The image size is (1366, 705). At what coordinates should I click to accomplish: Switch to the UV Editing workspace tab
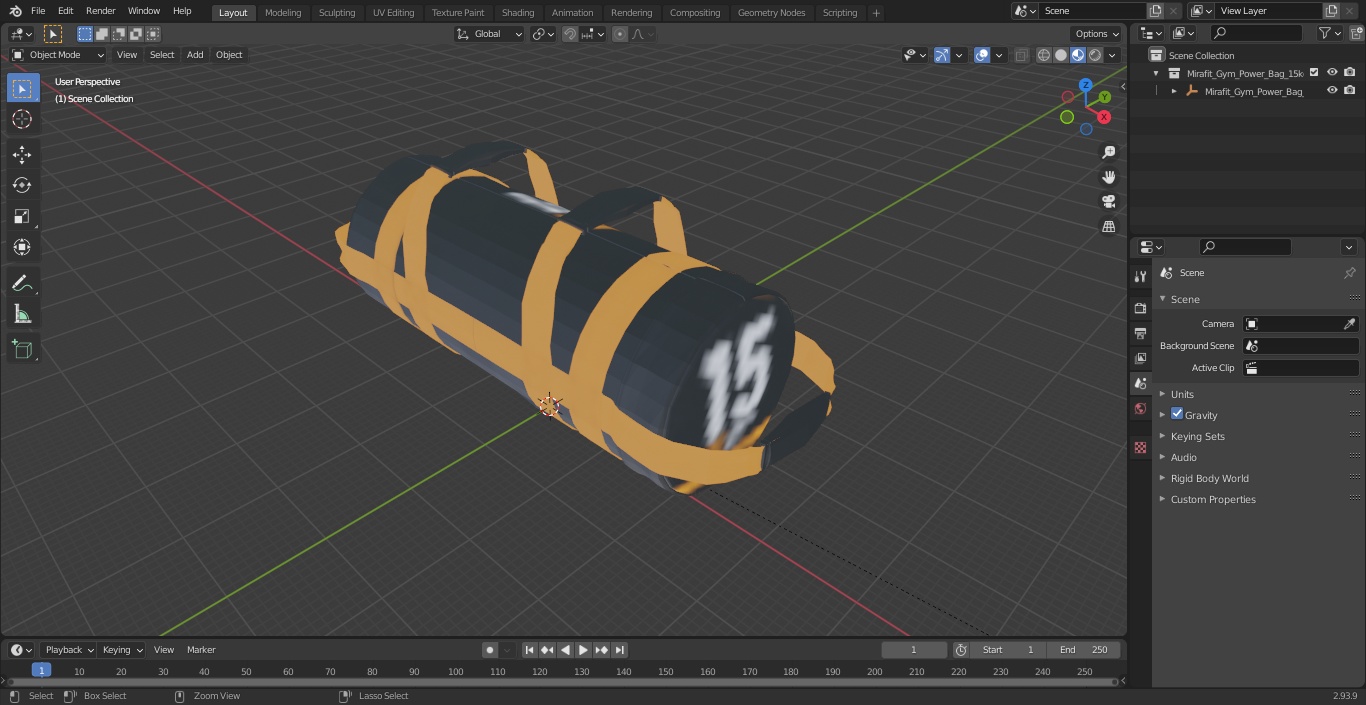coord(393,12)
